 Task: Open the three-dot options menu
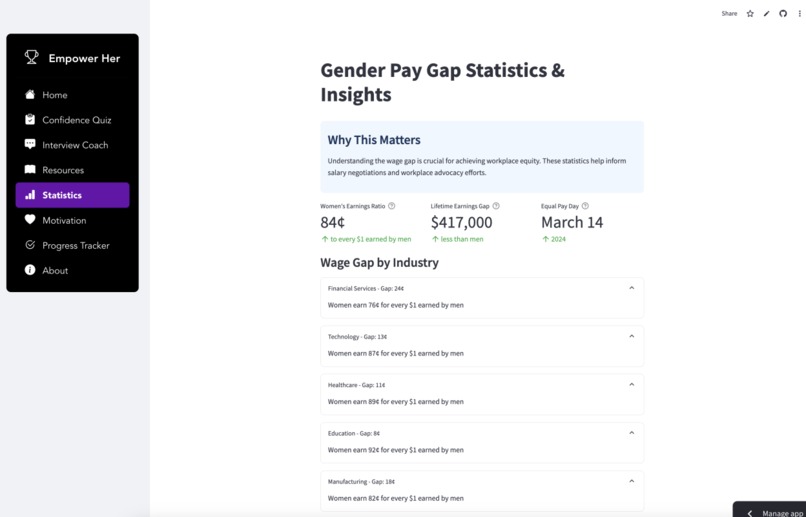coord(799,14)
